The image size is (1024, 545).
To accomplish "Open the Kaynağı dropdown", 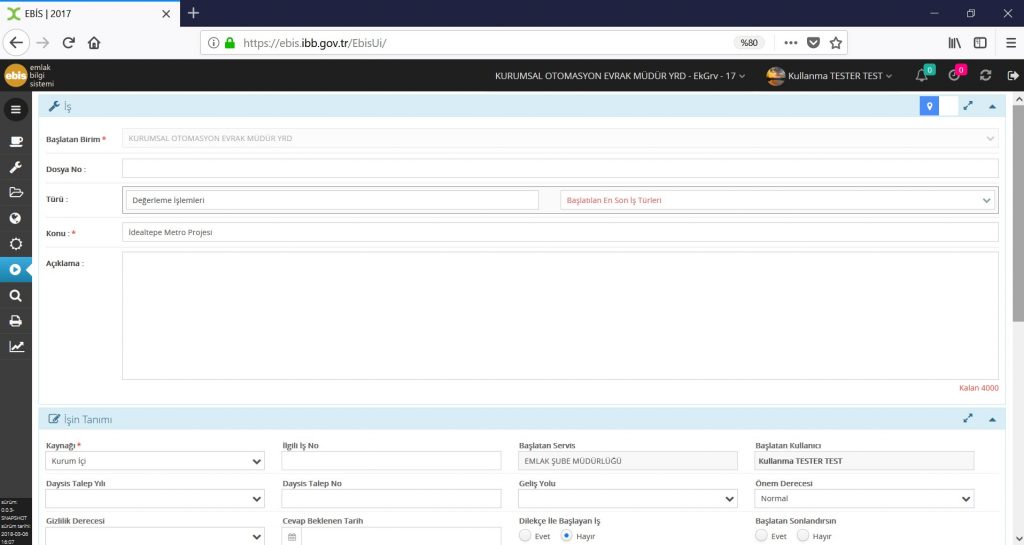I will (155, 461).
